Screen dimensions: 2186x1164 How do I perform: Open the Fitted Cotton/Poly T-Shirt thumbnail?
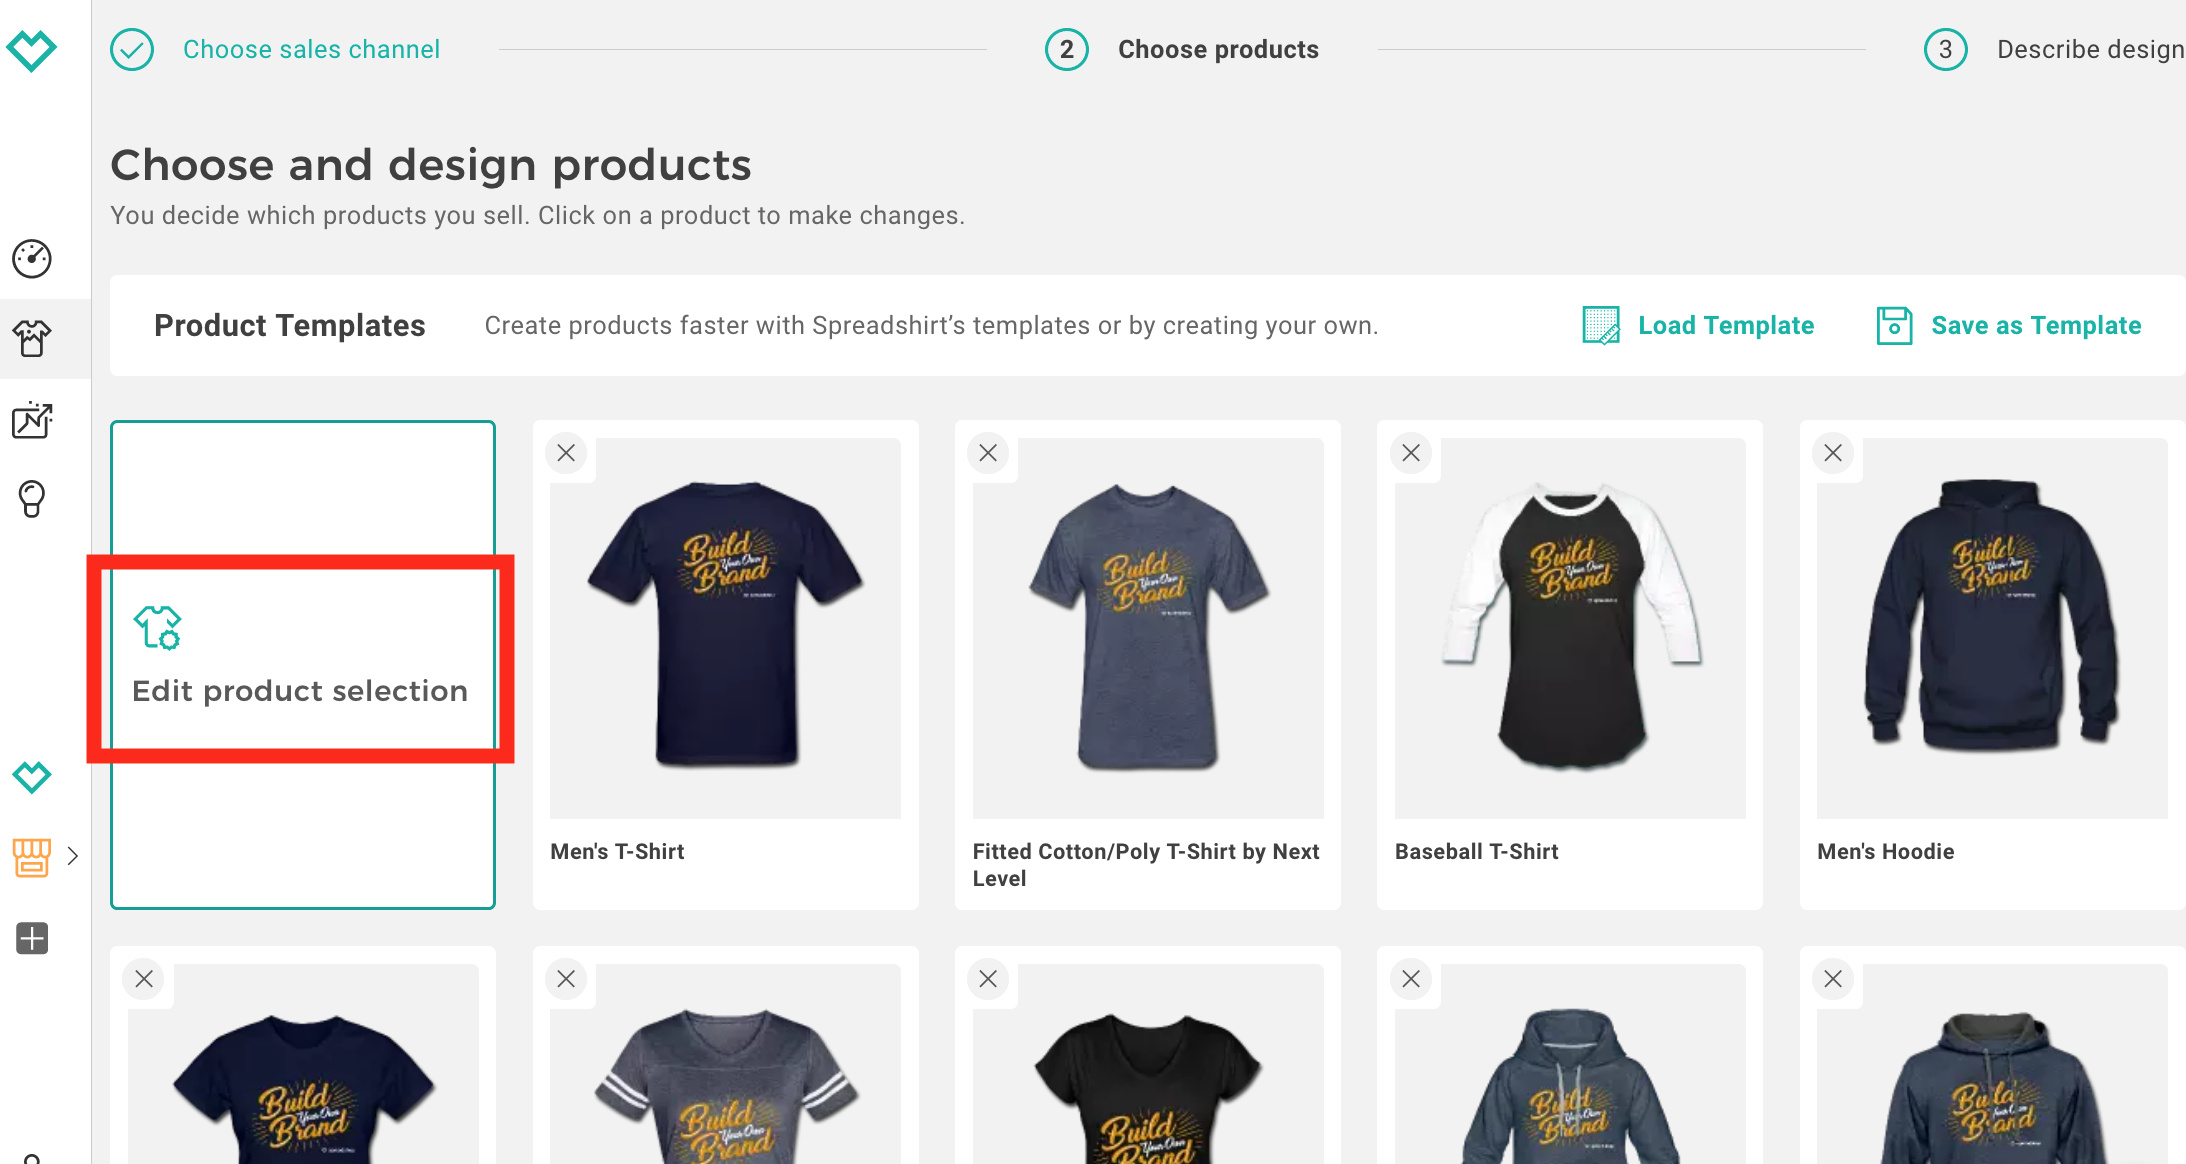[x=1148, y=628]
